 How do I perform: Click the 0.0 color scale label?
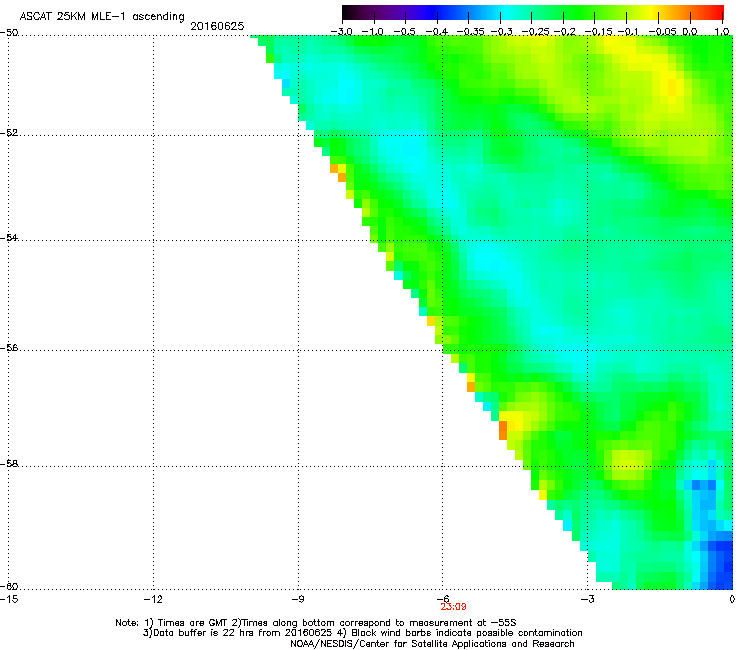[x=690, y=32]
